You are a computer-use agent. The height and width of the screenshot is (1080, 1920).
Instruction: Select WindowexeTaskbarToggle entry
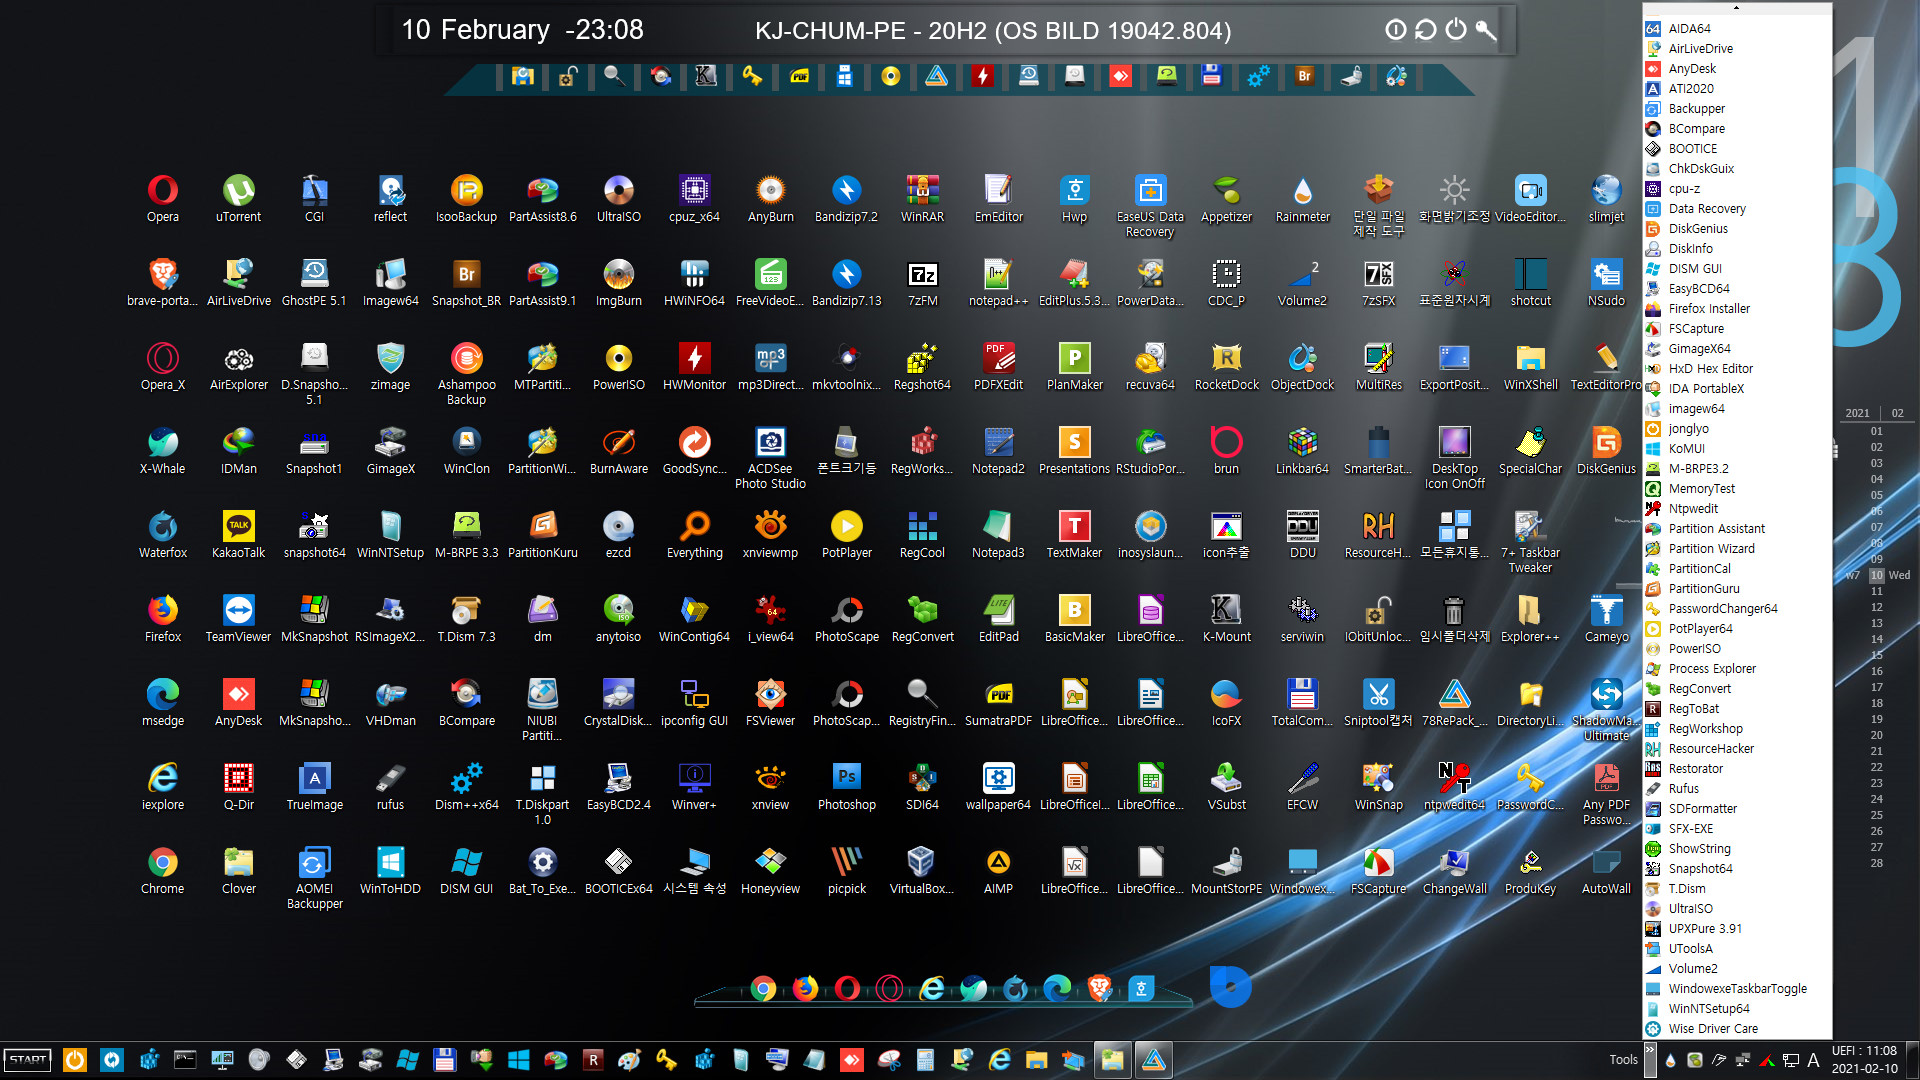tap(1737, 988)
